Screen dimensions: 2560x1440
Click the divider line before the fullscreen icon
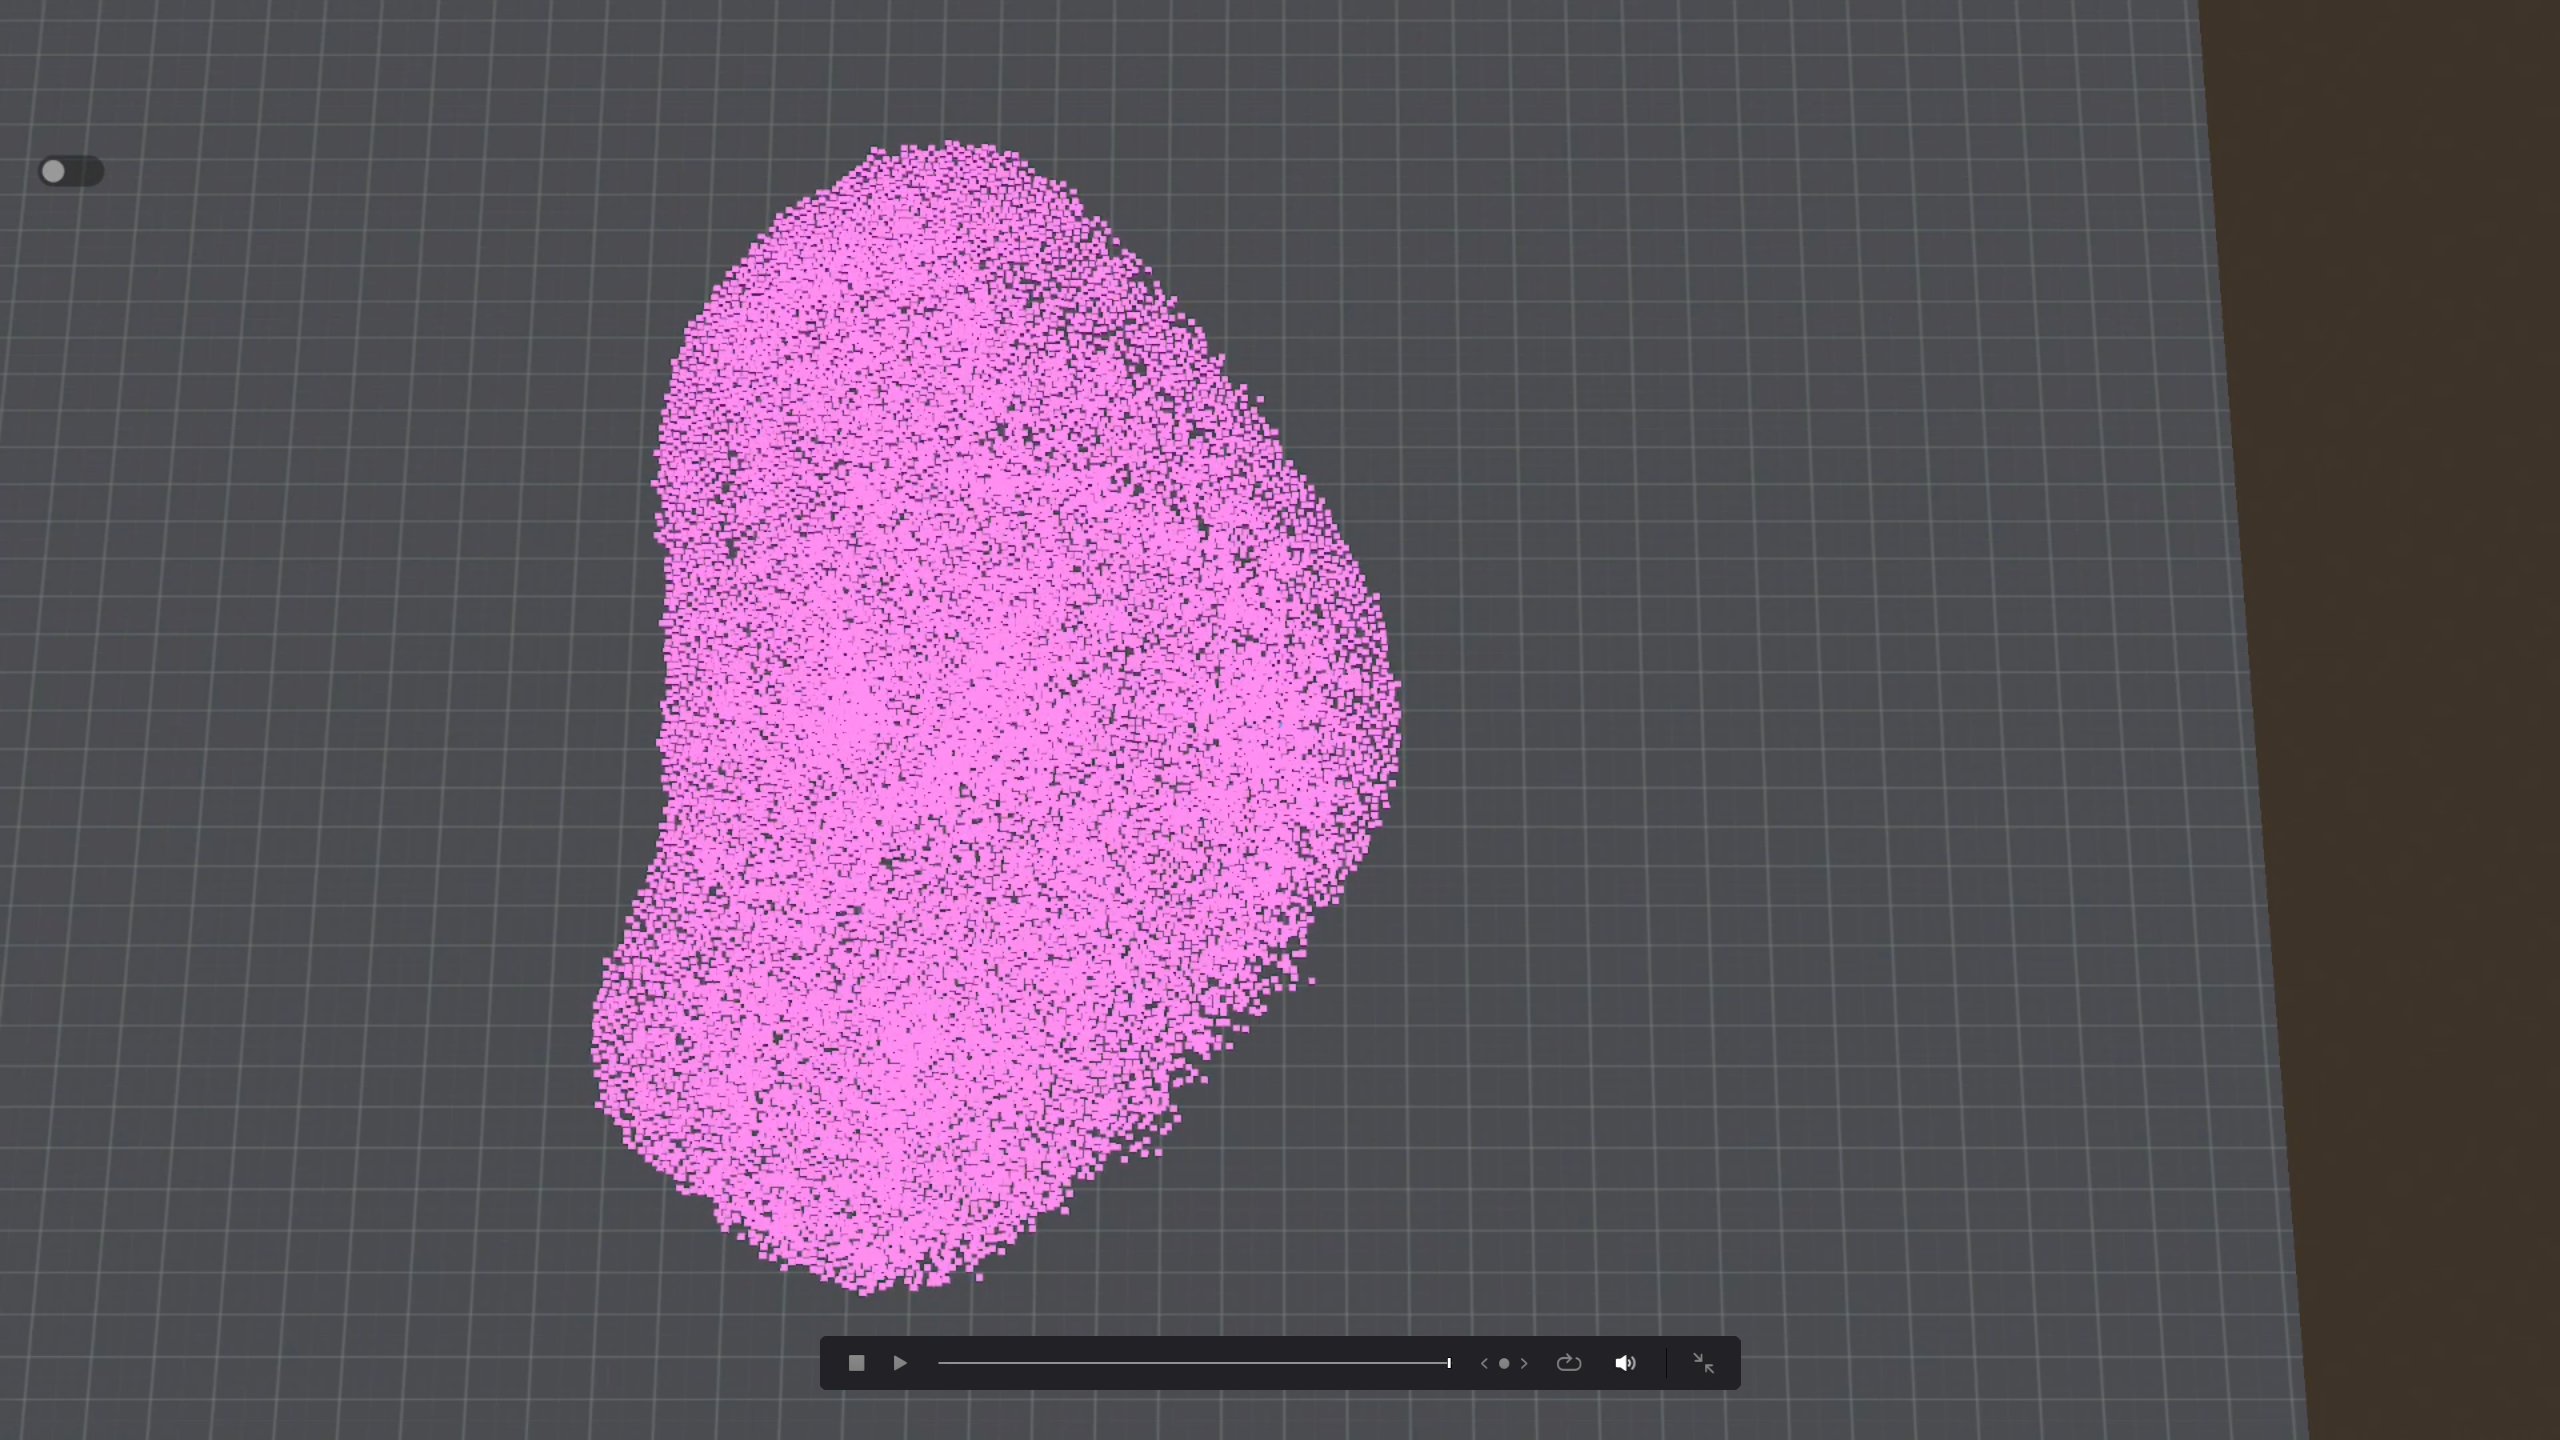[x=1666, y=1363]
